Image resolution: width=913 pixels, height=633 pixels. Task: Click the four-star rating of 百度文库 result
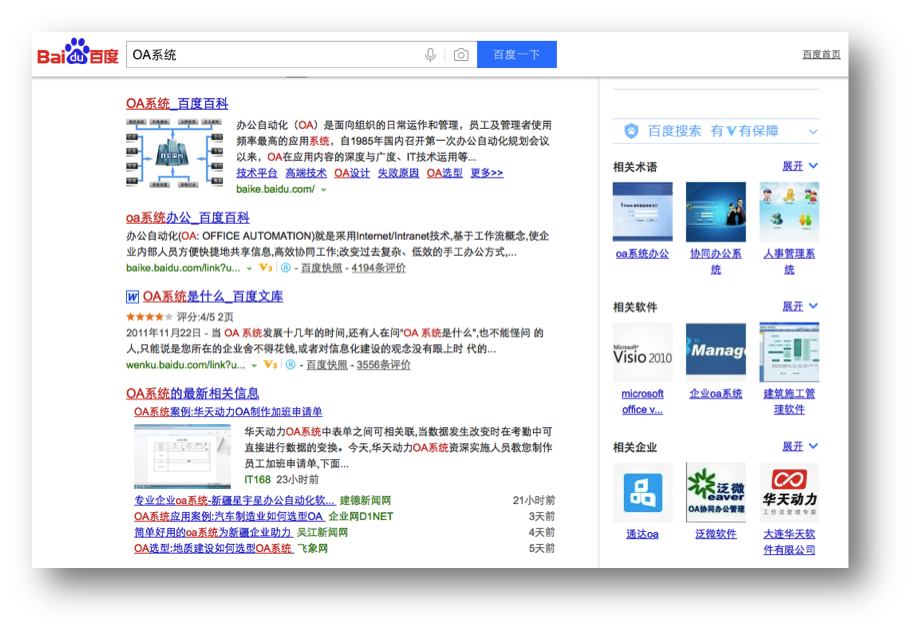click(149, 317)
